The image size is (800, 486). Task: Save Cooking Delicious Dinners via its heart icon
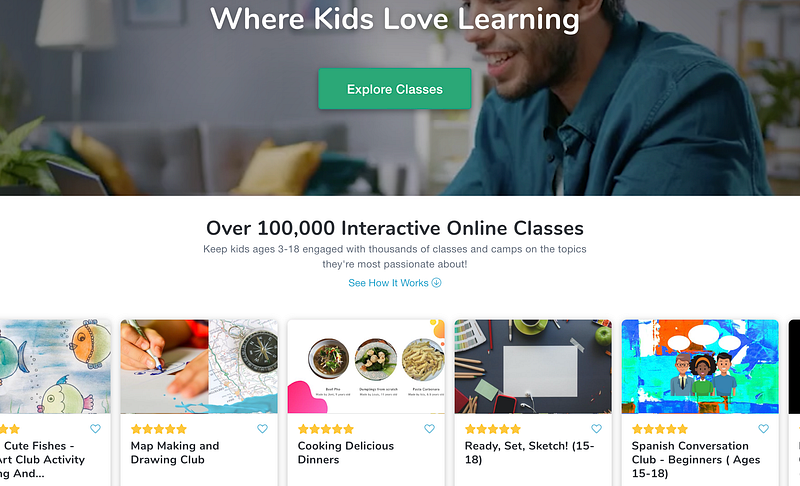pos(430,429)
